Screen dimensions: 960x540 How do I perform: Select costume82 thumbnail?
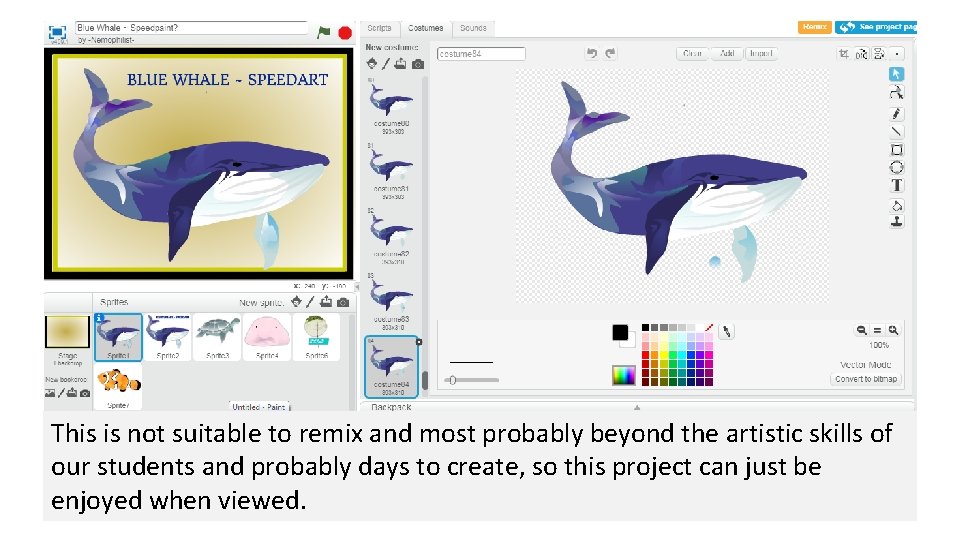(x=391, y=236)
